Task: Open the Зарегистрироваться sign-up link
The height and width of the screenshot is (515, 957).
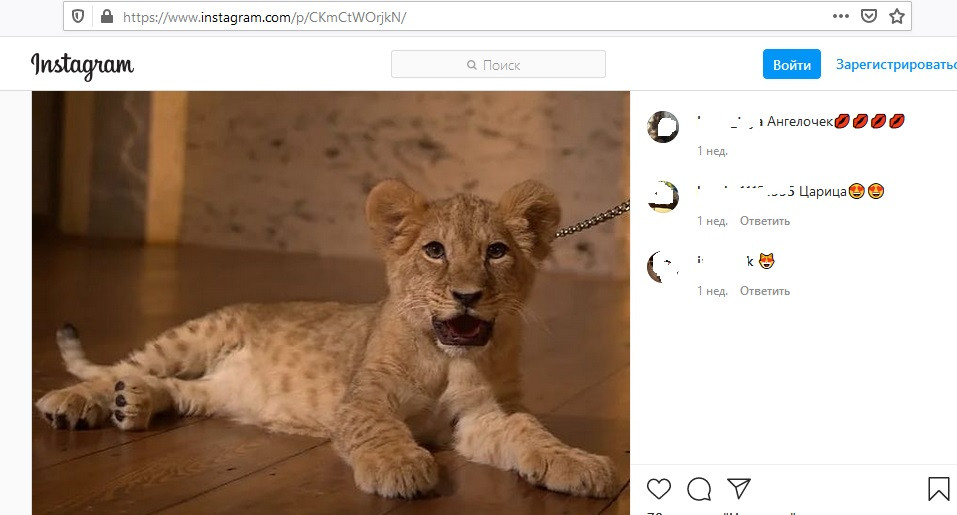Action: [896, 65]
